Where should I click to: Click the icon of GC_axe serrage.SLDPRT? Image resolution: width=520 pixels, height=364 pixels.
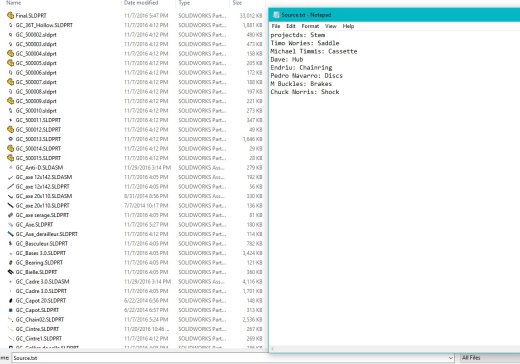pos(10,215)
